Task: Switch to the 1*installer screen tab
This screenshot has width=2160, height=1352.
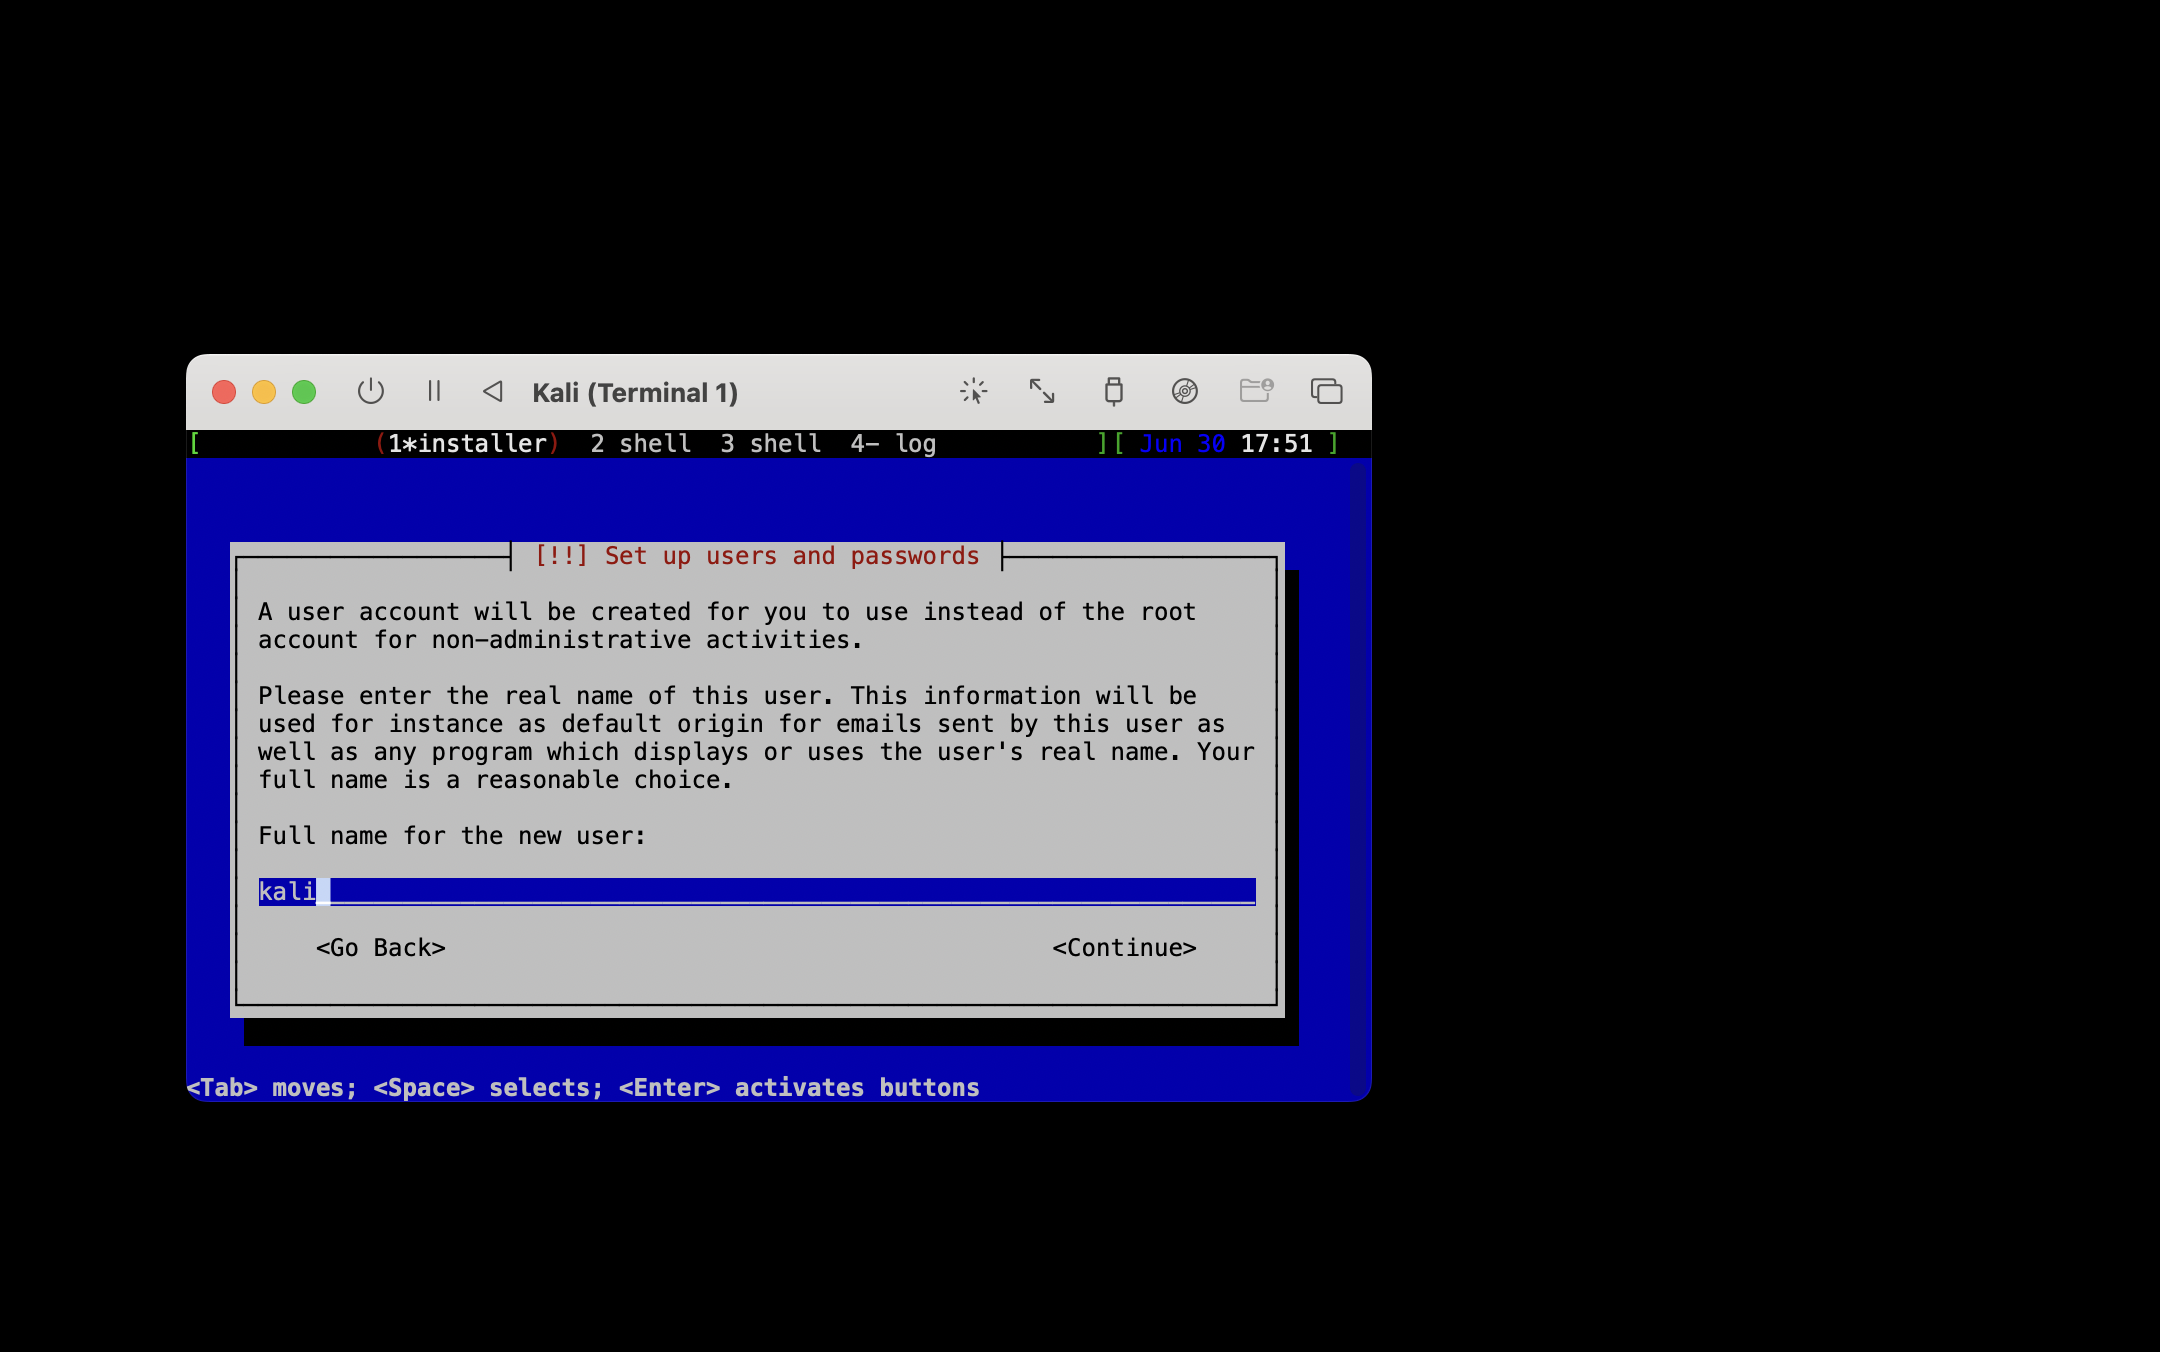Action: (x=467, y=444)
